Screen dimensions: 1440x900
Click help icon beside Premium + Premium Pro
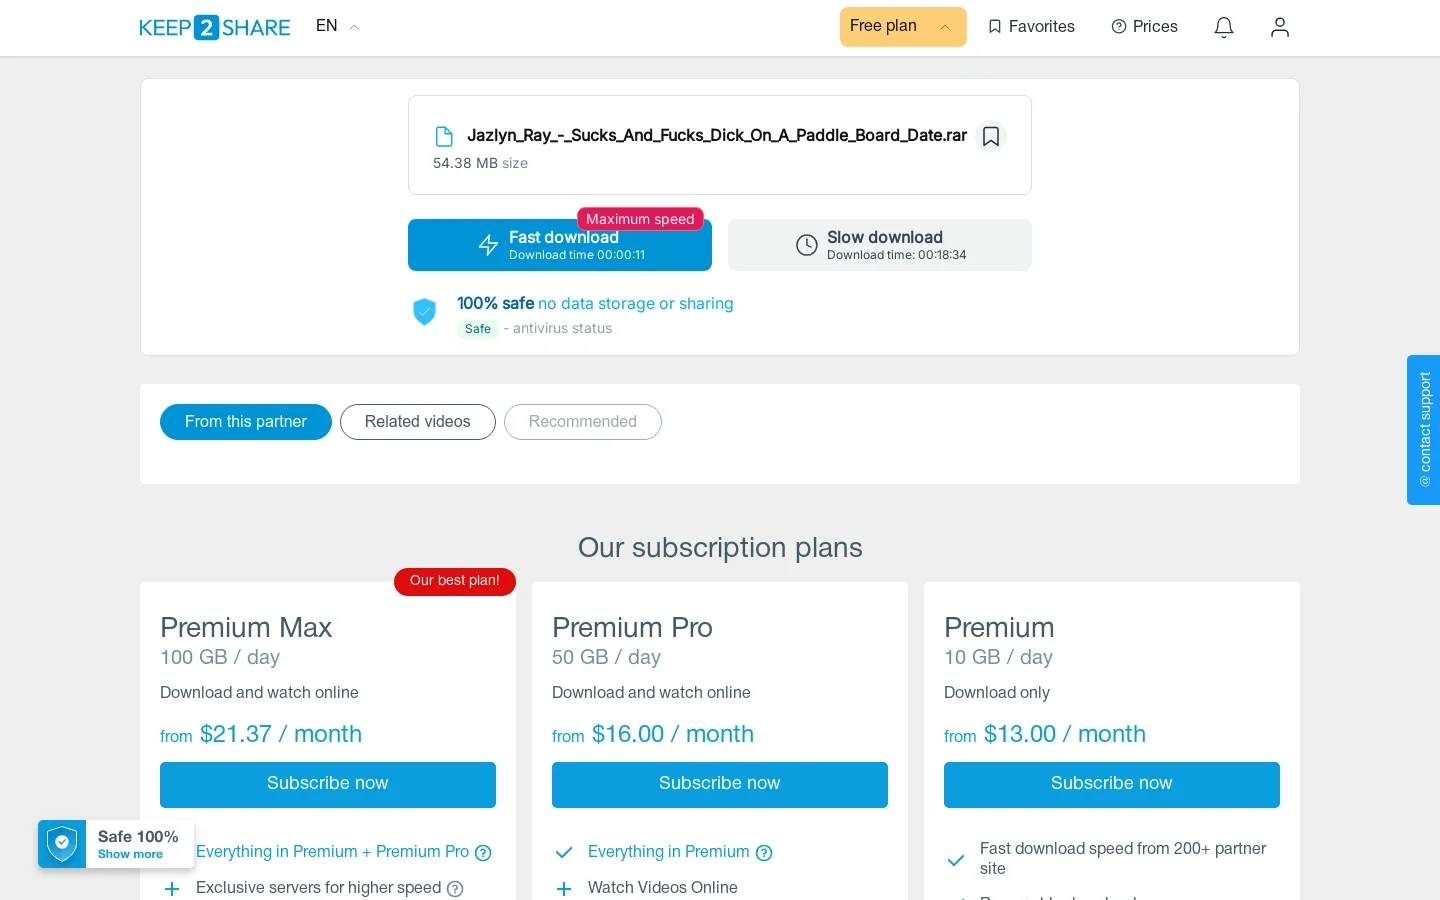click(x=483, y=853)
